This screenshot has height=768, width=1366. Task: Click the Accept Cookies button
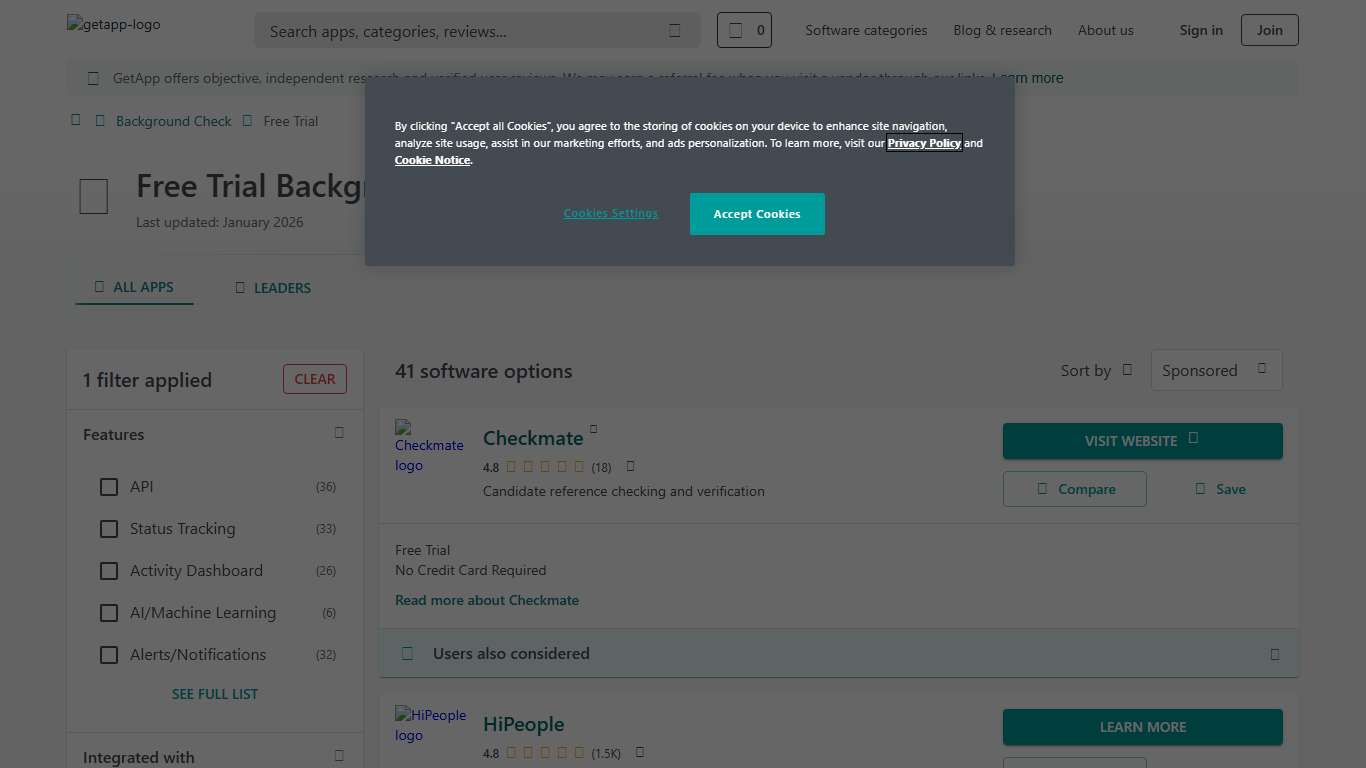757,213
